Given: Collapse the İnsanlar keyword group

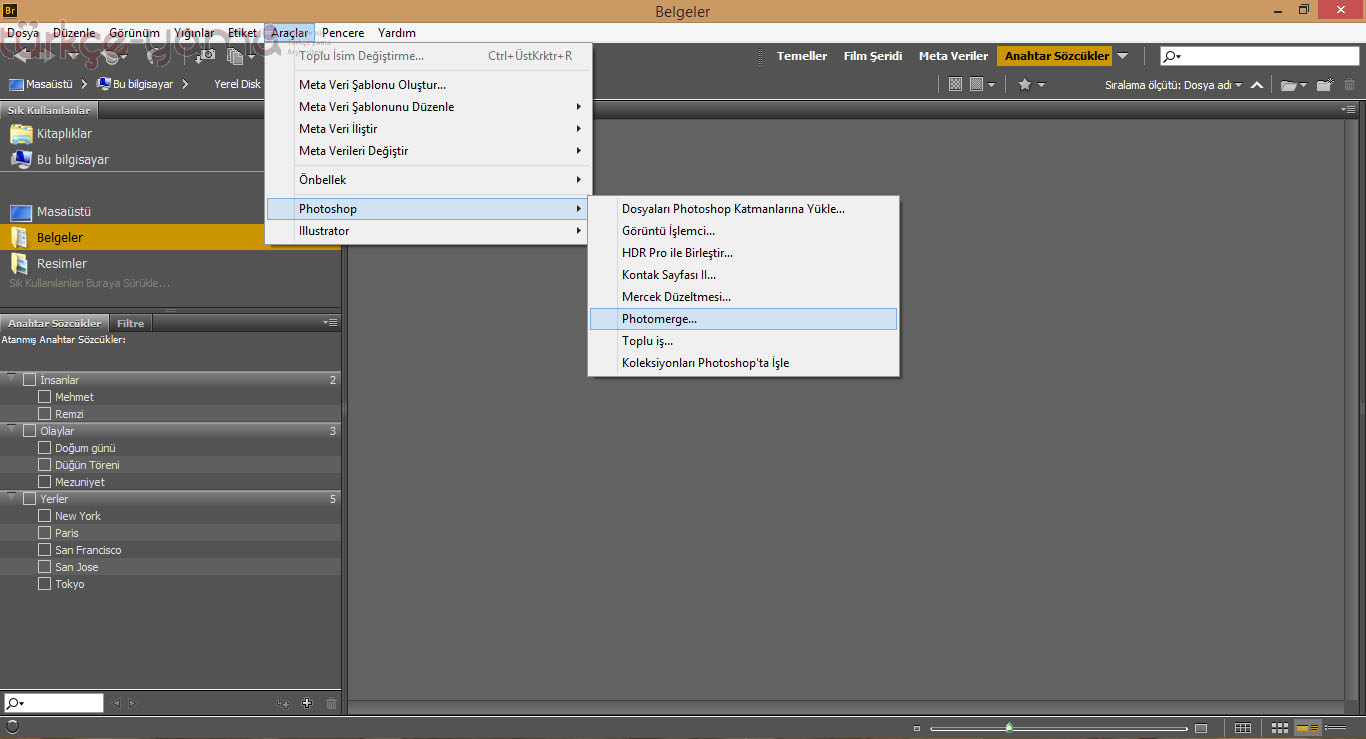Looking at the screenshot, I should [11, 379].
